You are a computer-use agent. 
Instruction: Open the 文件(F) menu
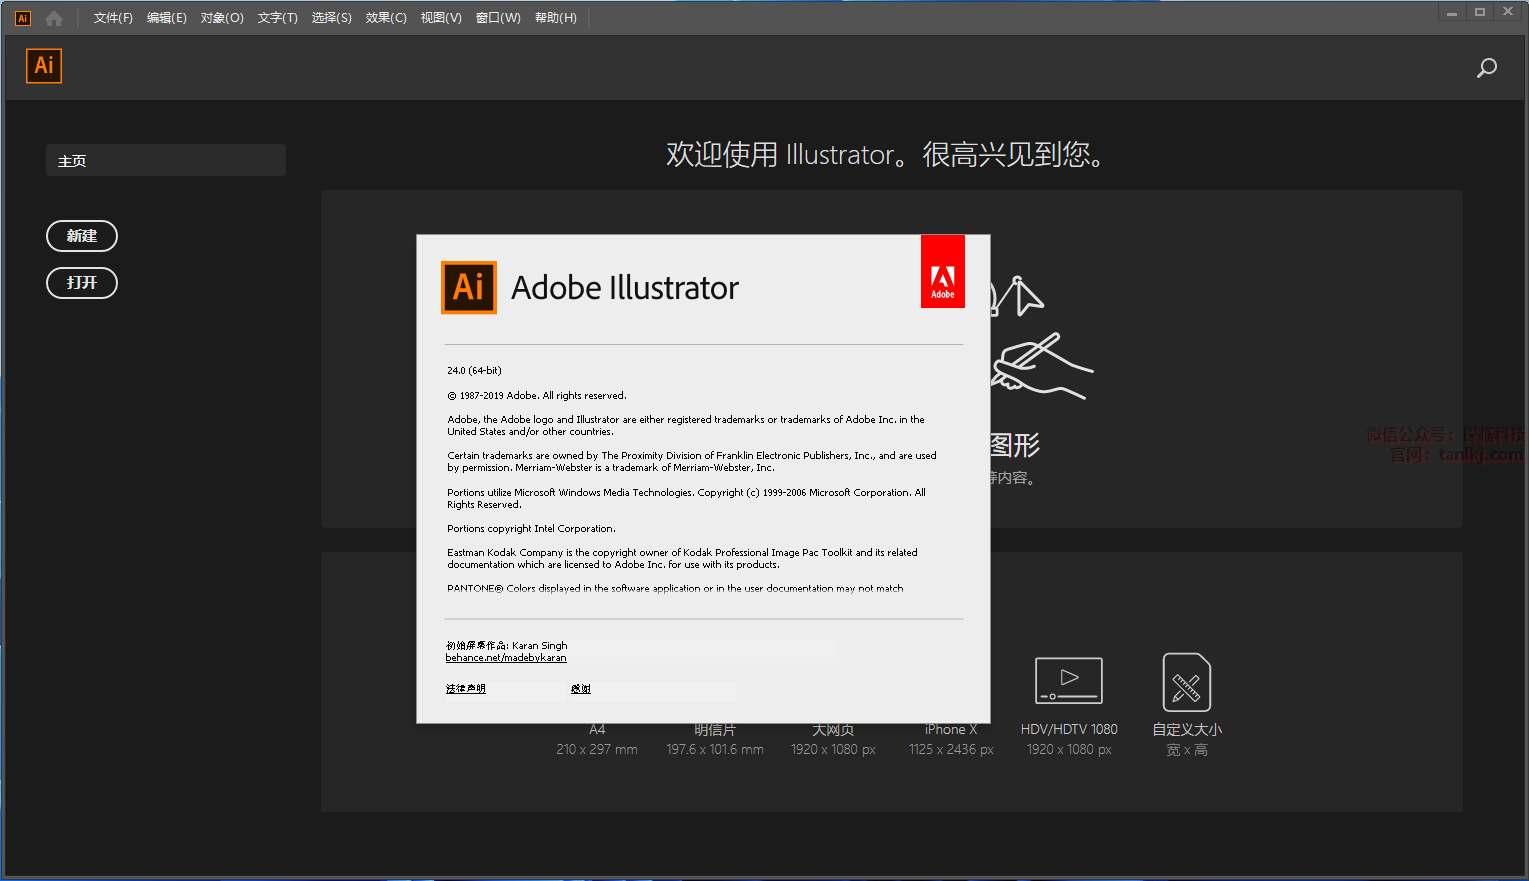[113, 18]
